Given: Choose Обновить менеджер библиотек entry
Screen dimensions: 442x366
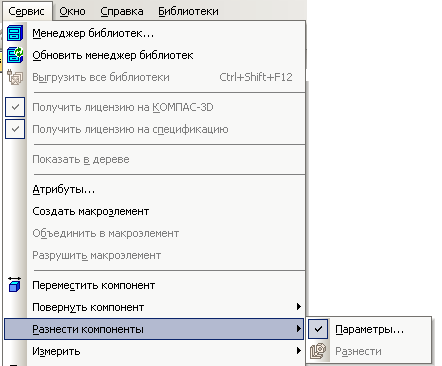Looking at the screenshot, I should click(154, 55).
